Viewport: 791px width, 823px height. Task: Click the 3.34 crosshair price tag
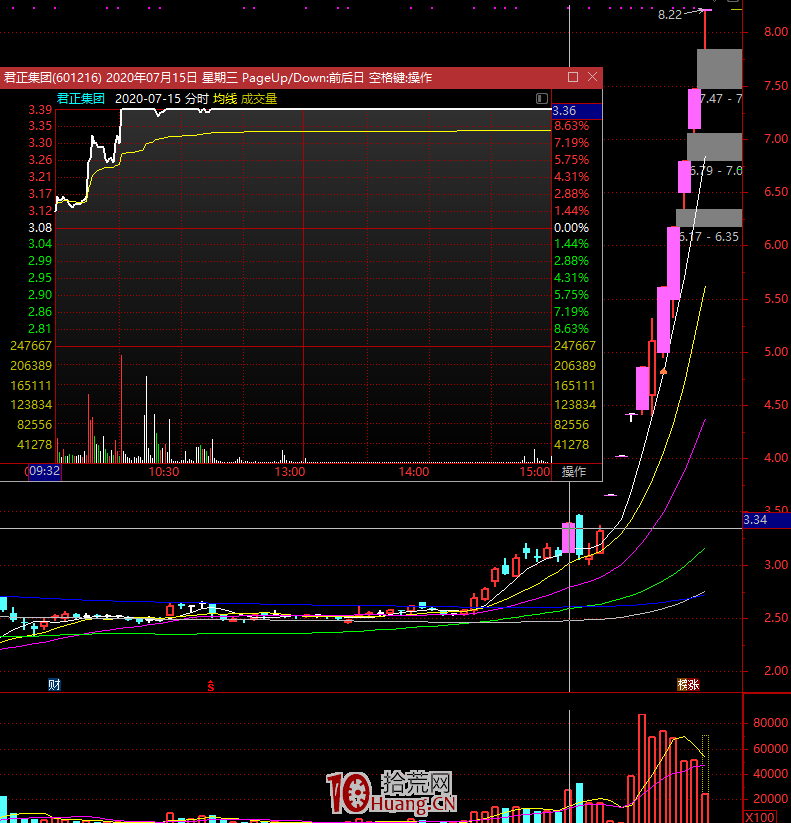[x=756, y=520]
